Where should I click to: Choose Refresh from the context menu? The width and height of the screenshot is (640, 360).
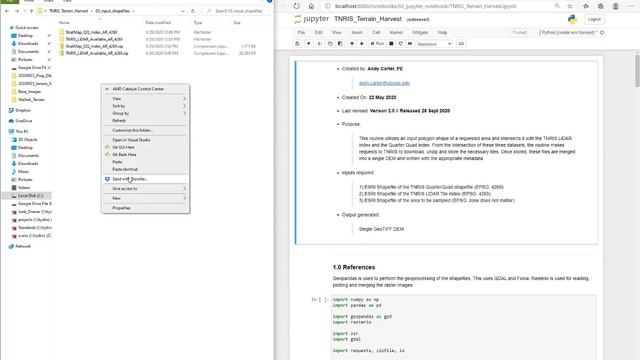[145, 121]
